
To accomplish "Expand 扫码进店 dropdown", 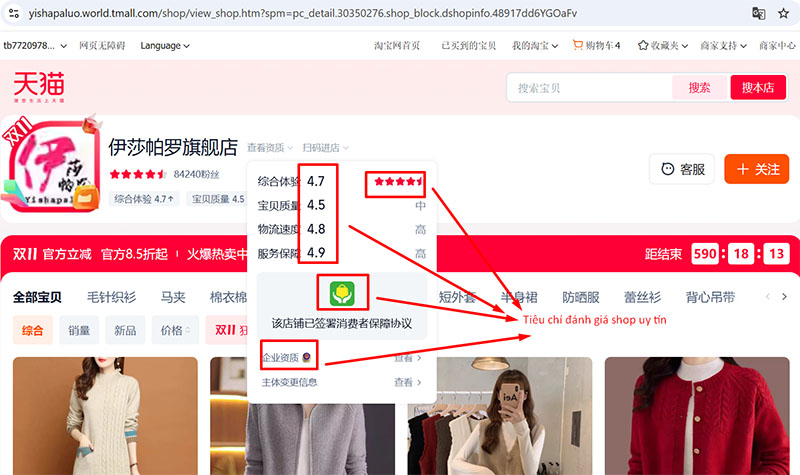I will [x=326, y=148].
